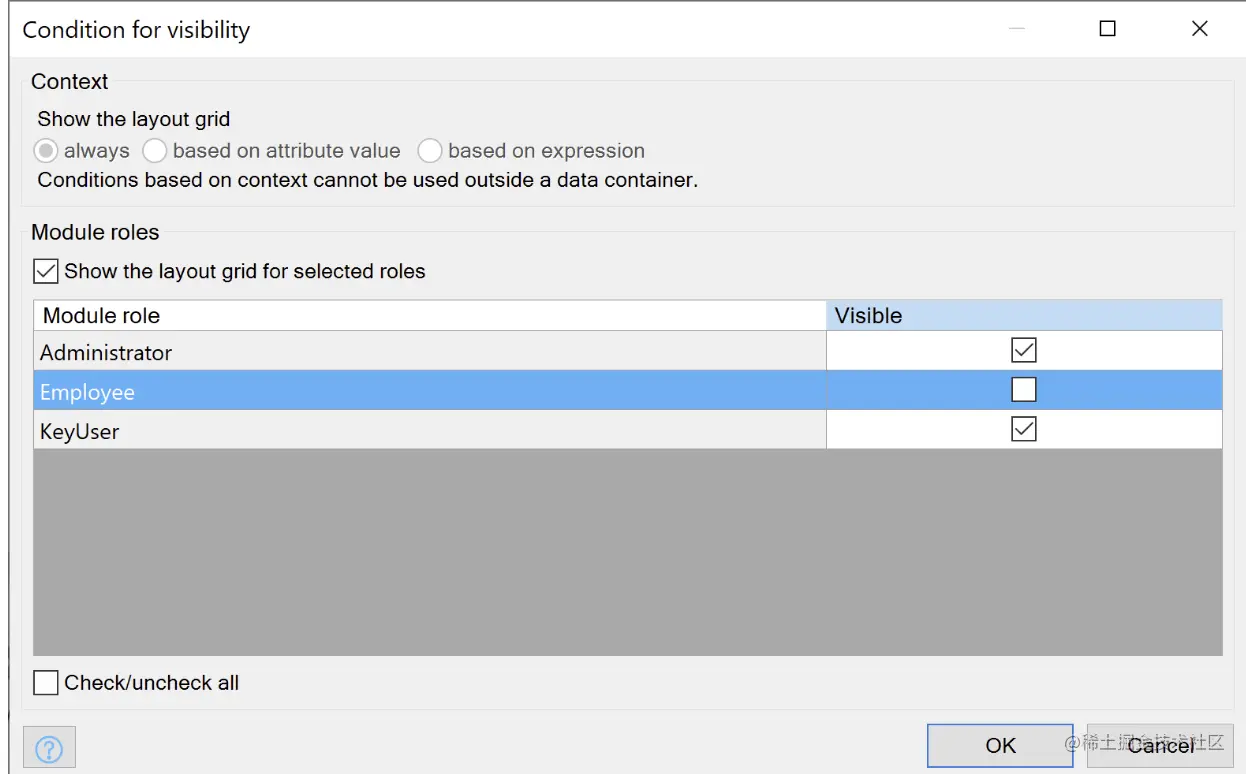Click the empty gray grid area
This screenshot has width=1246, height=774.
[627, 552]
